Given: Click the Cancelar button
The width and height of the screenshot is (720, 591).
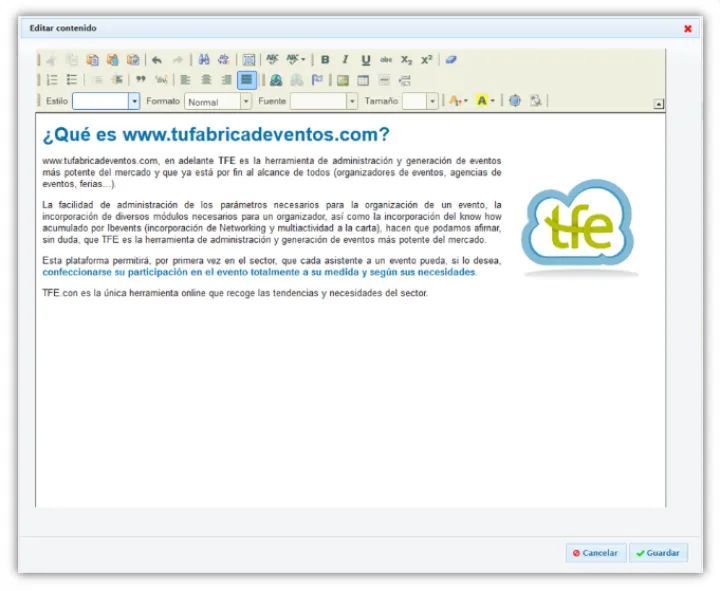Looking at the screenshot, I should coord(596,553).
